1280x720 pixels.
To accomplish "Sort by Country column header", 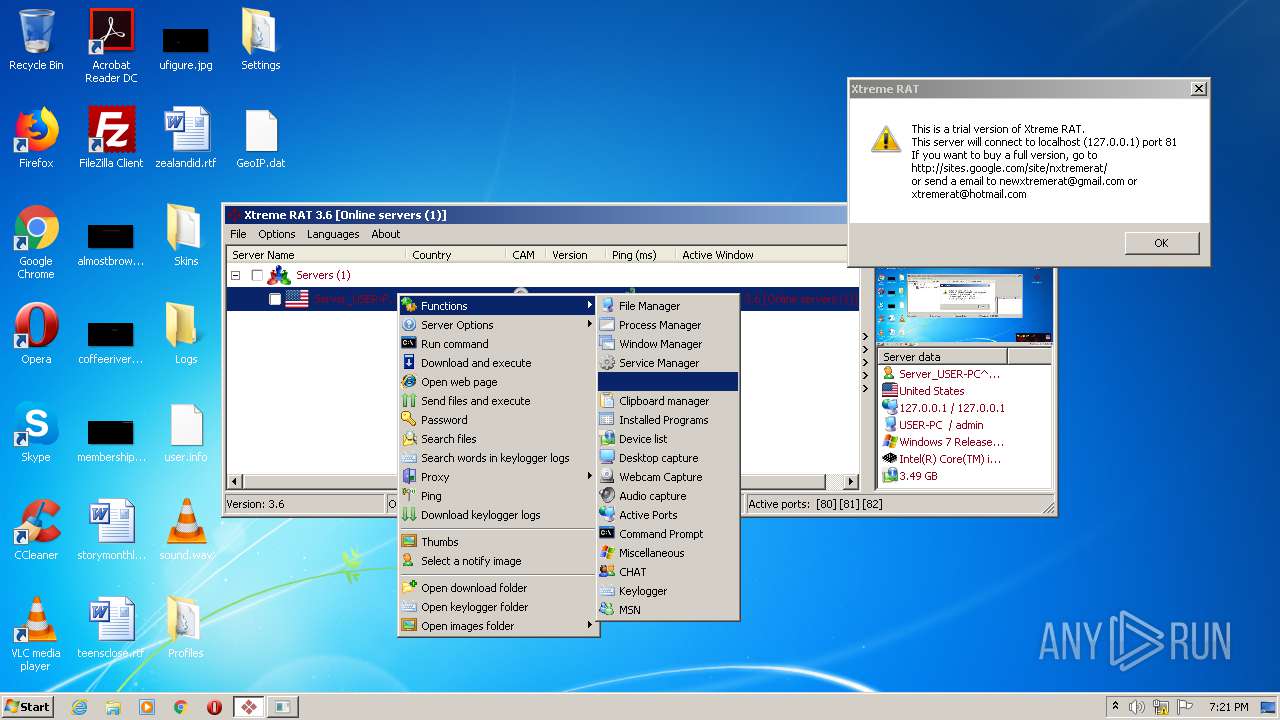I will coord(455,255).
